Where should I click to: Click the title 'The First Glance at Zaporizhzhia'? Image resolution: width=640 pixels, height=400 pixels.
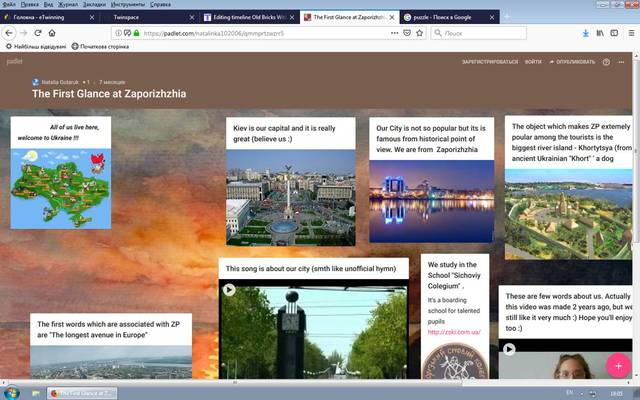coord(109,94)
